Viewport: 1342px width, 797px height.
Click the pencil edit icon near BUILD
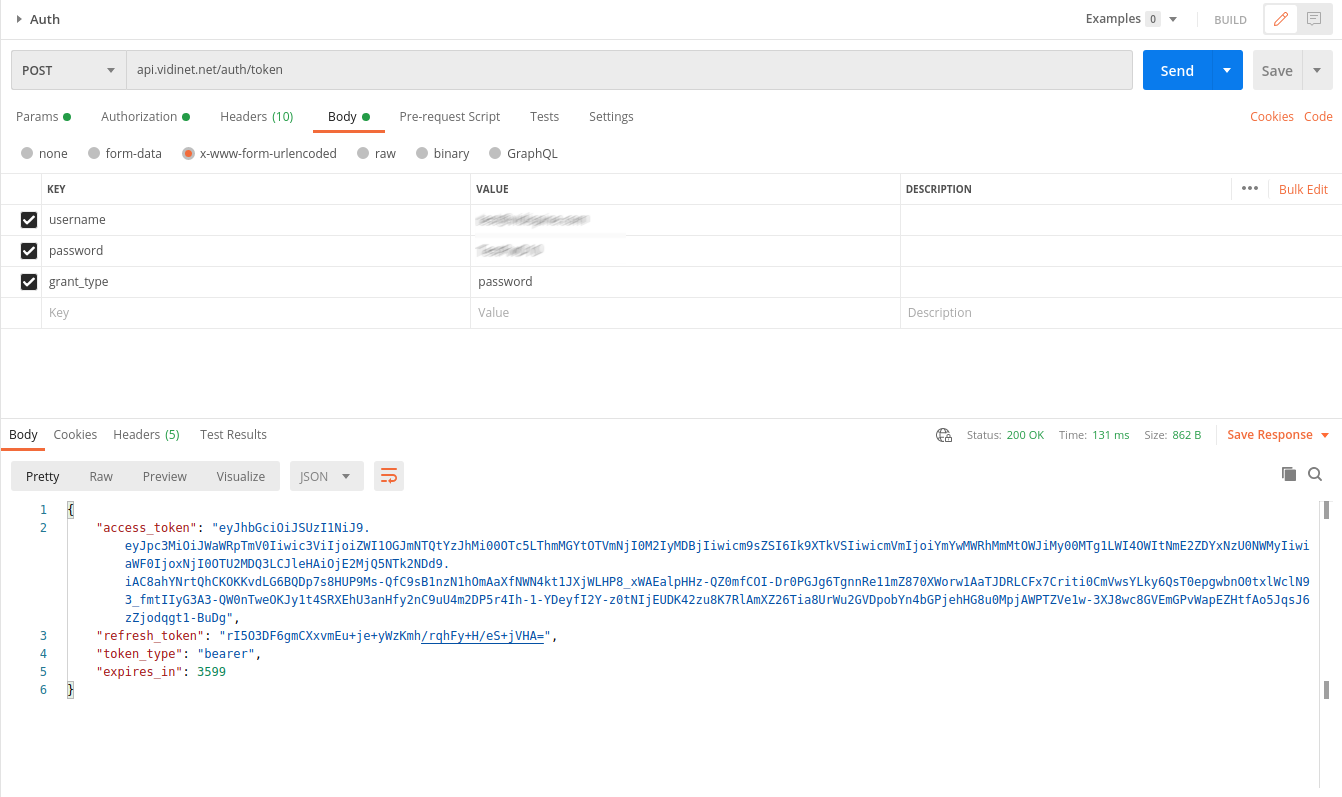[1280, 19]
